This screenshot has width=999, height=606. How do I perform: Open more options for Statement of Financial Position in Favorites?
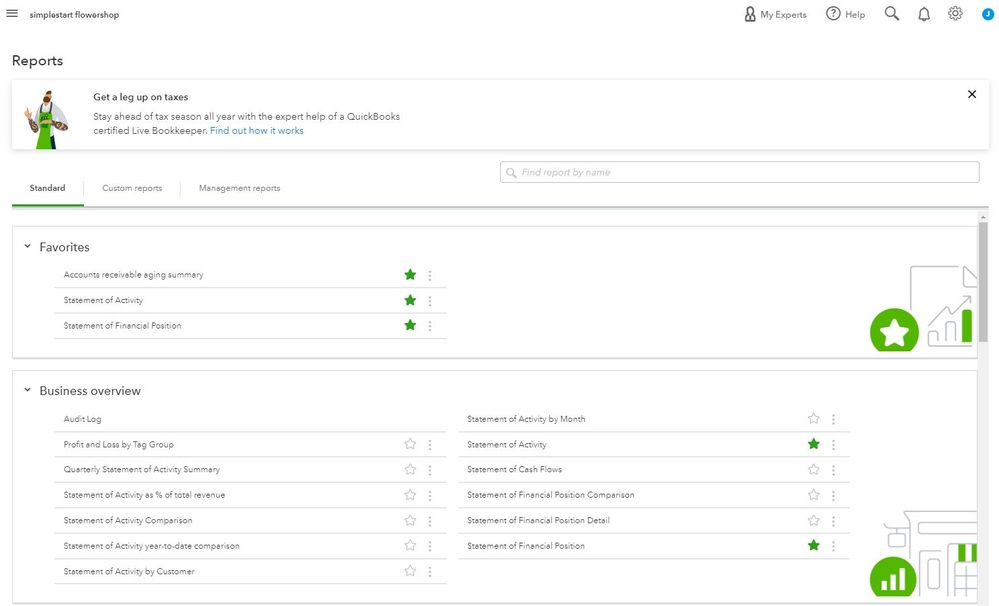click(430, 326)
